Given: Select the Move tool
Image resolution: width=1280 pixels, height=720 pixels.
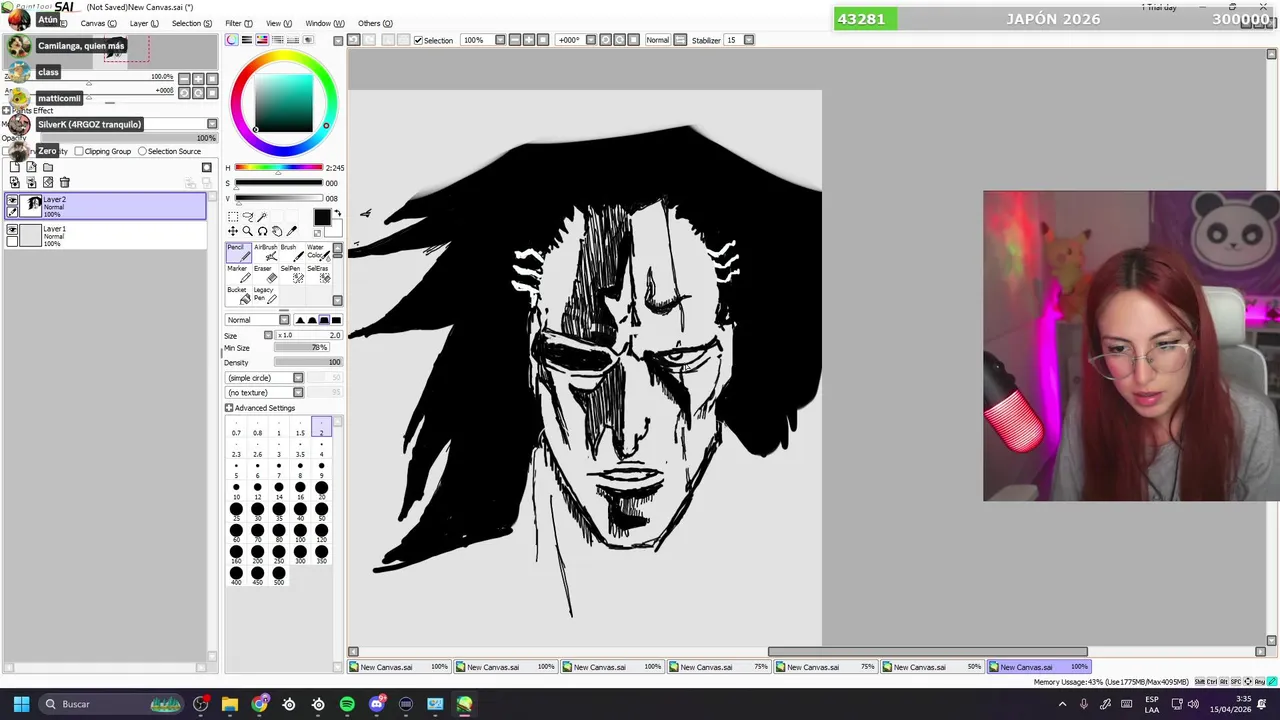Looking at the screenshot, I should [233, 231].
